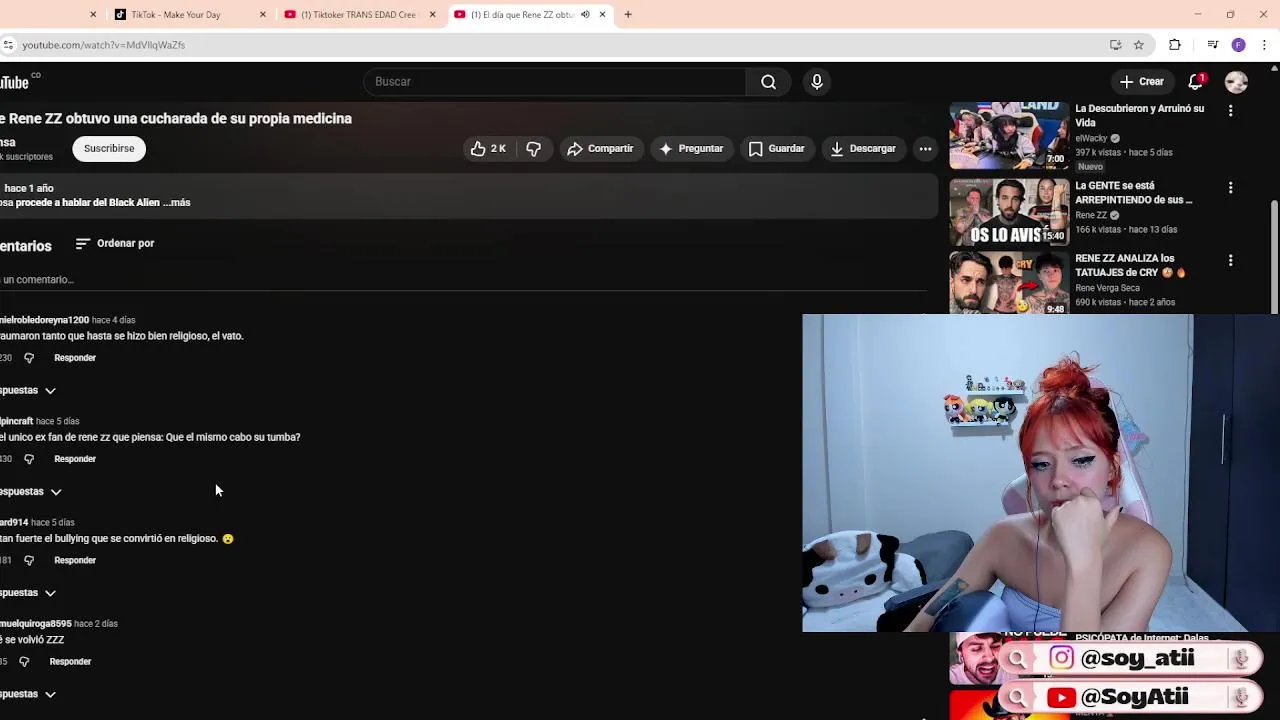Dislike the 'cabo su tumba' comment
This screenshot has width=1280, height=720.
click(28, 459)
